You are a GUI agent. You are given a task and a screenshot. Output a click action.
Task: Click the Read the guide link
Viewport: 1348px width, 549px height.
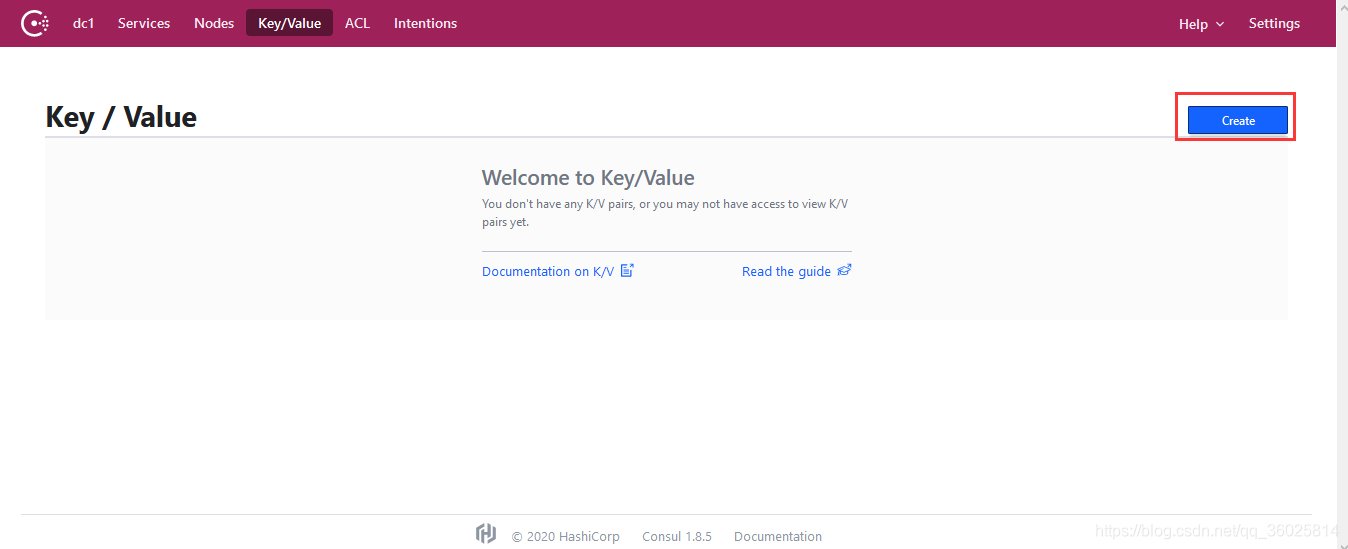coord(796,271)
